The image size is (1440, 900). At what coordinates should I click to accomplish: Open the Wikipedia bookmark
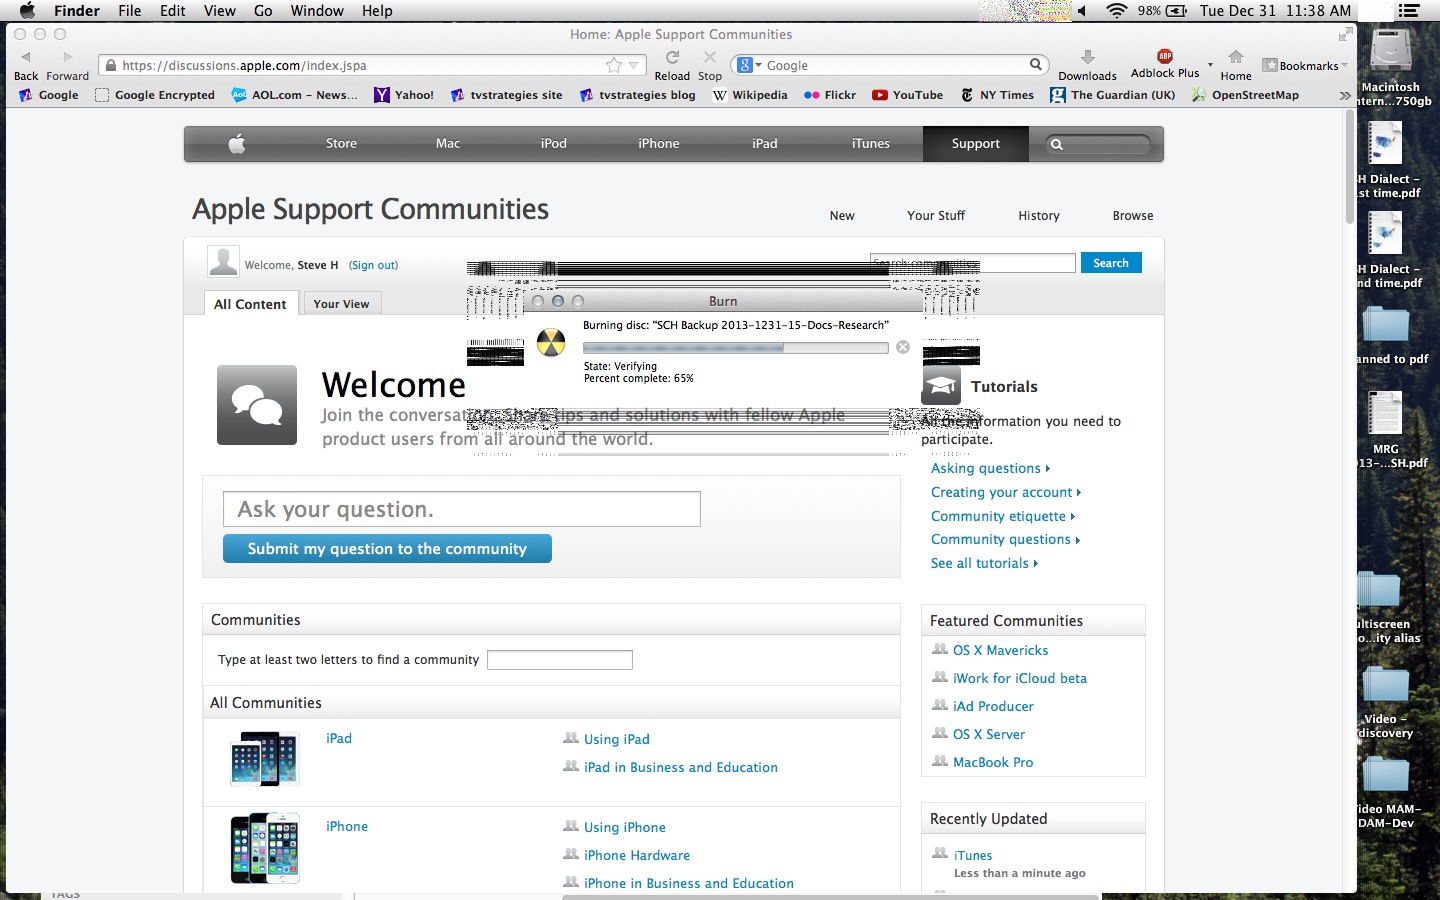(x=750, y=95)
